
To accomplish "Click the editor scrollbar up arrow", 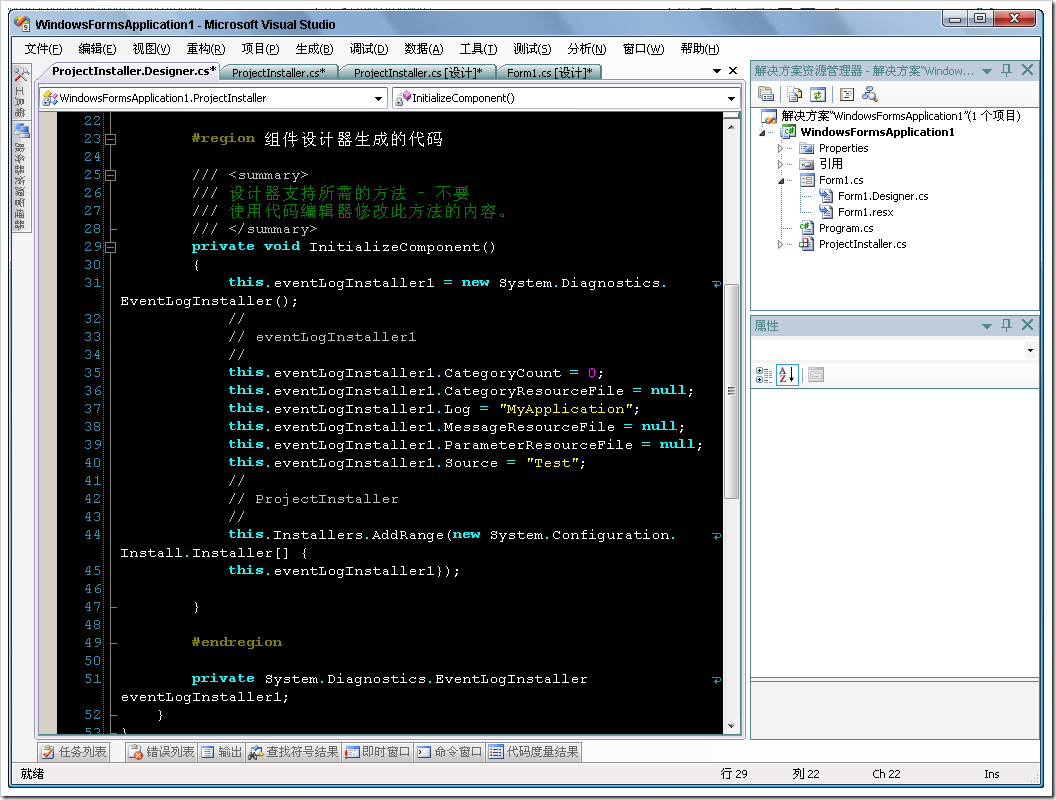I will (x=731, y=127).
